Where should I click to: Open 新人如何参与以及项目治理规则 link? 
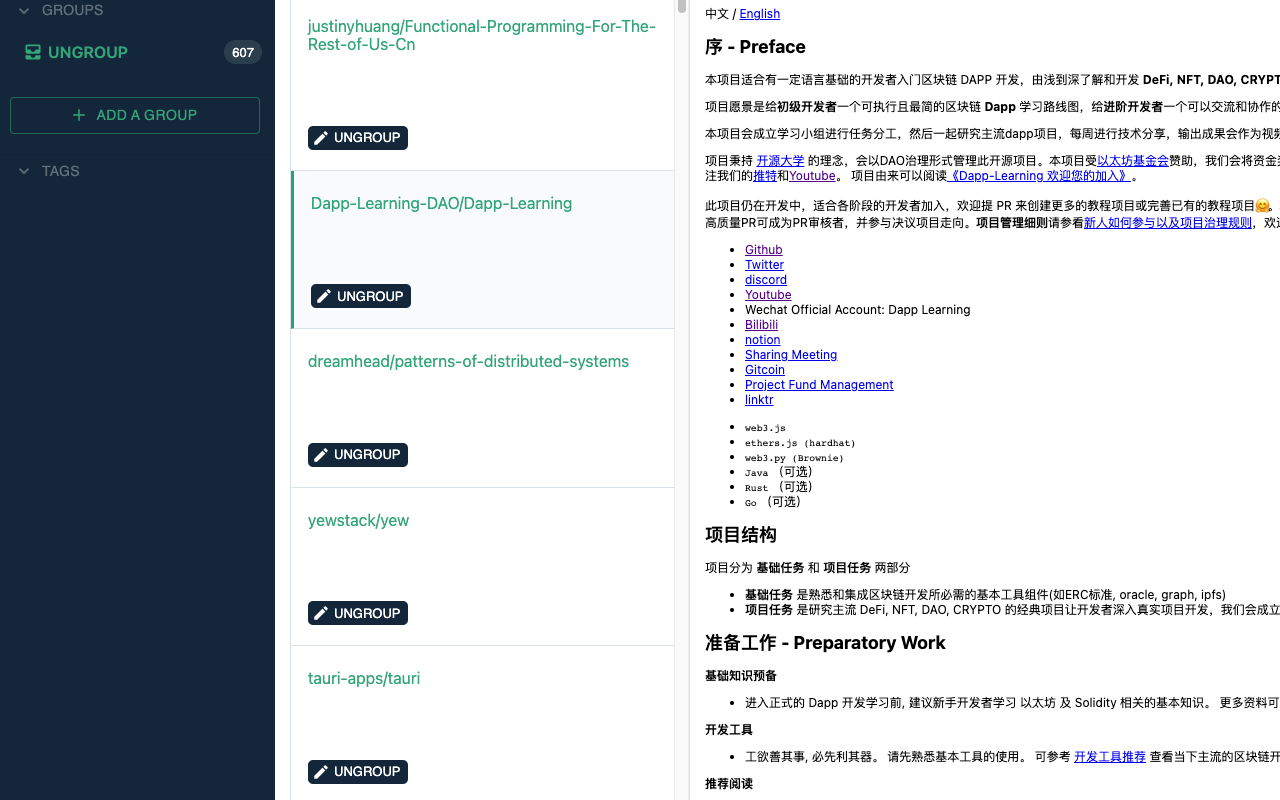(1168, 223)
